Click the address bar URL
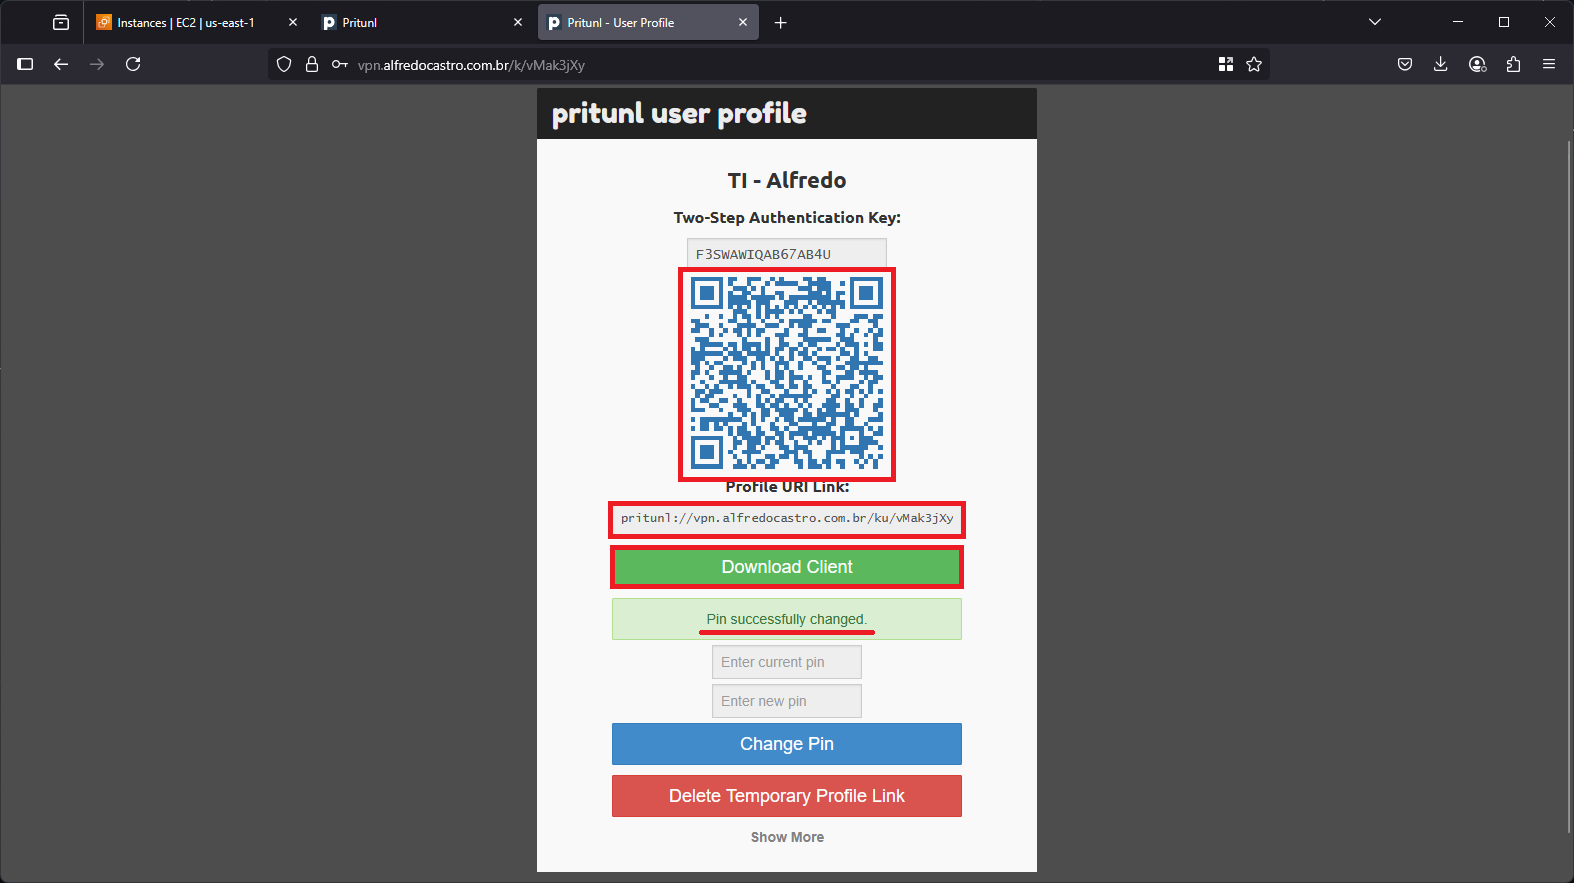The height and width of the screenshot is (883, 1574). pyautogui.click(x=471, y=65)
